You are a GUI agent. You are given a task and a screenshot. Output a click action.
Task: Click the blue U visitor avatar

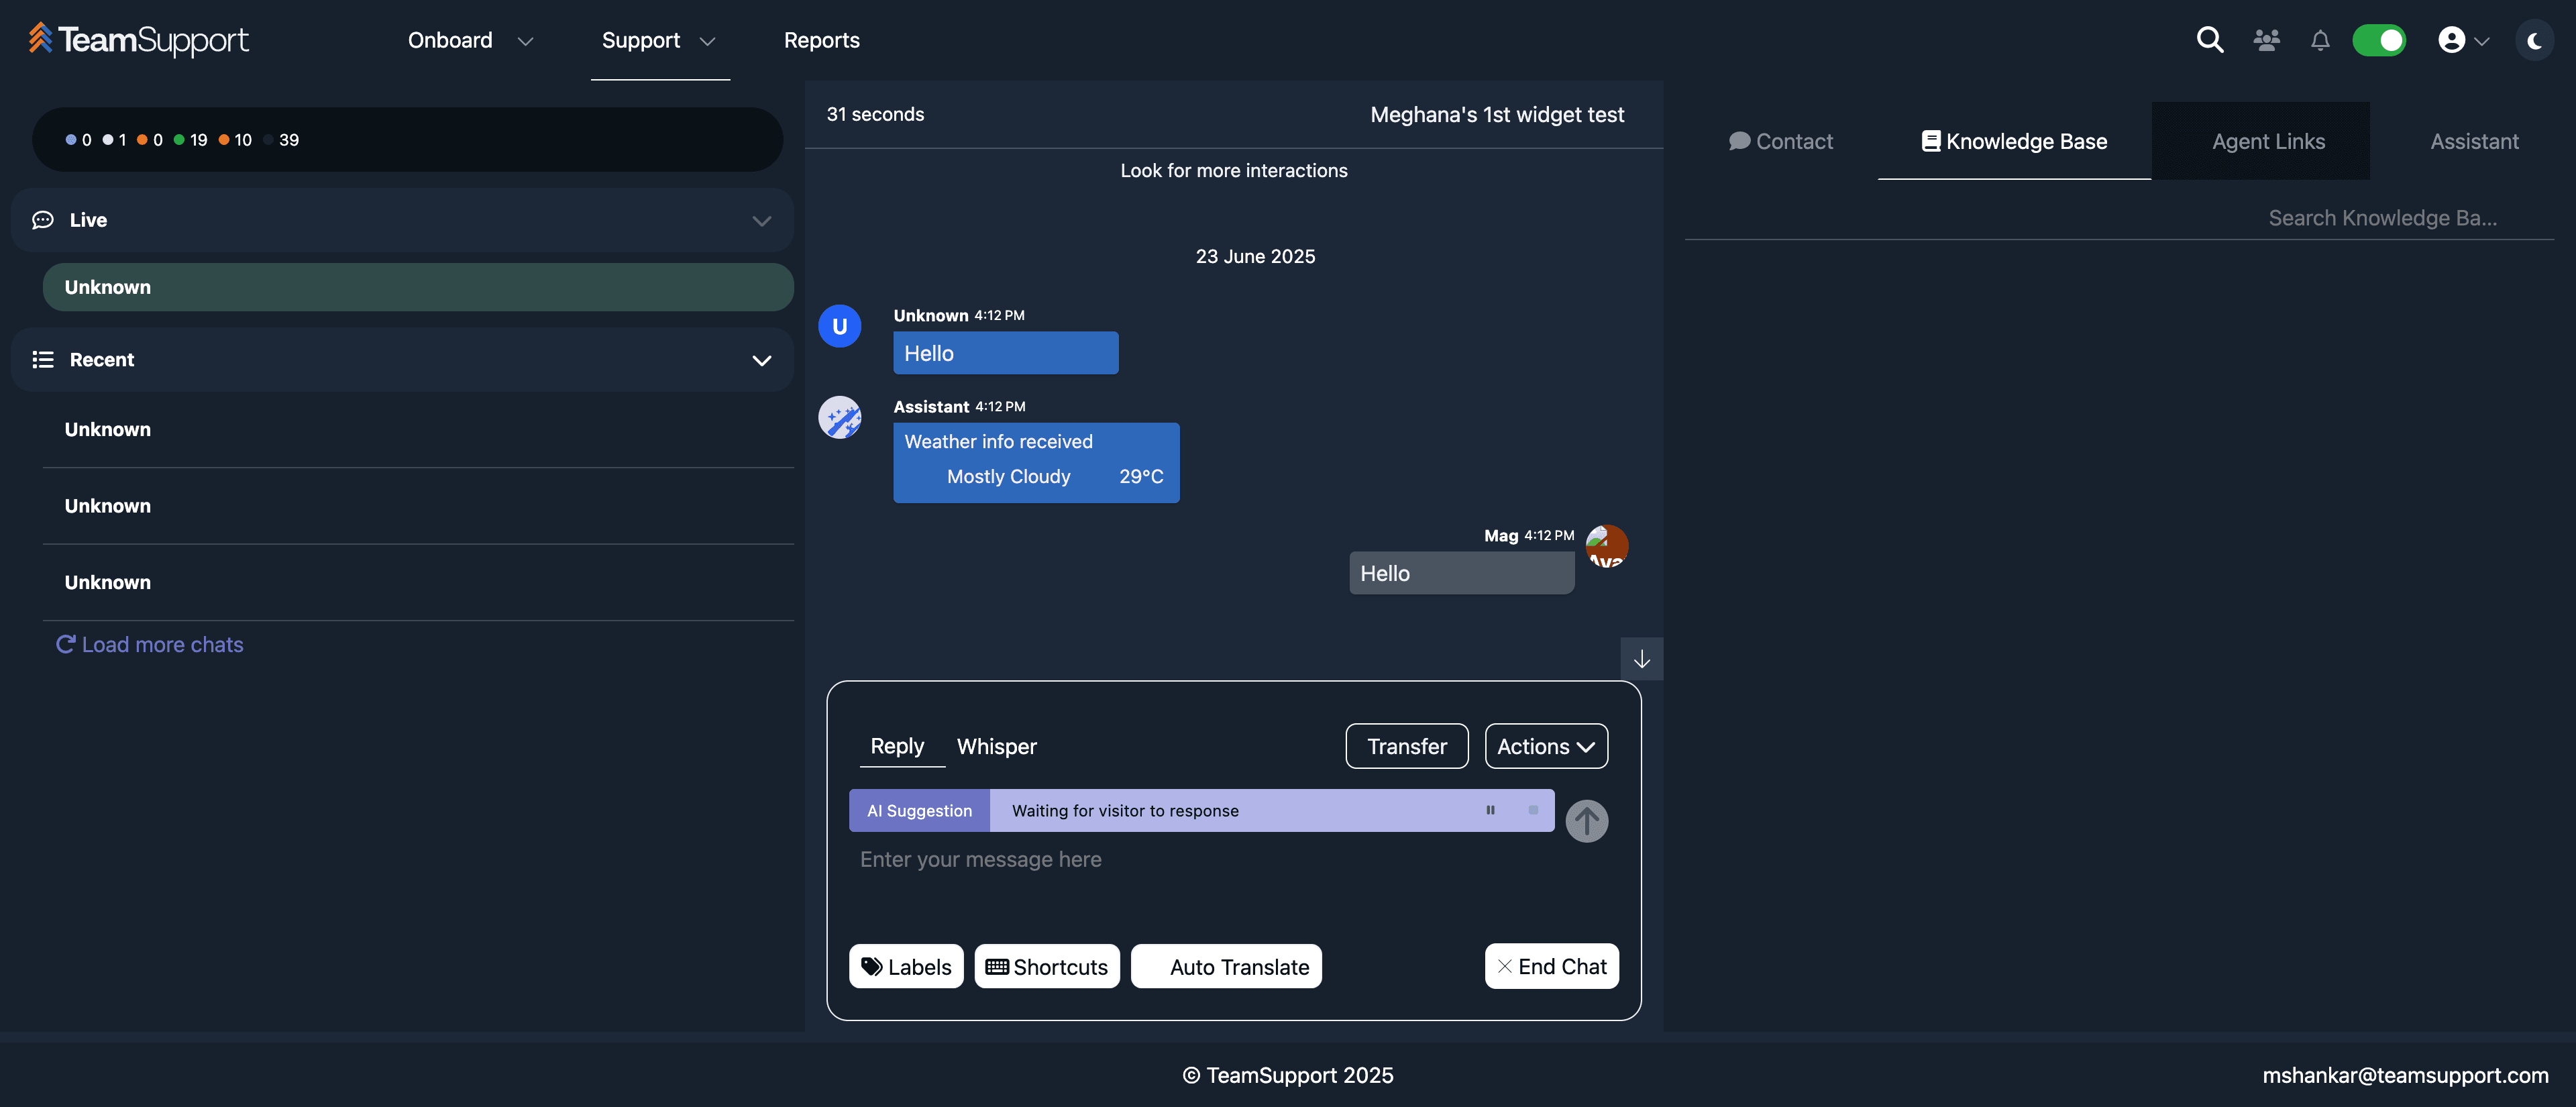coord(839,326)
